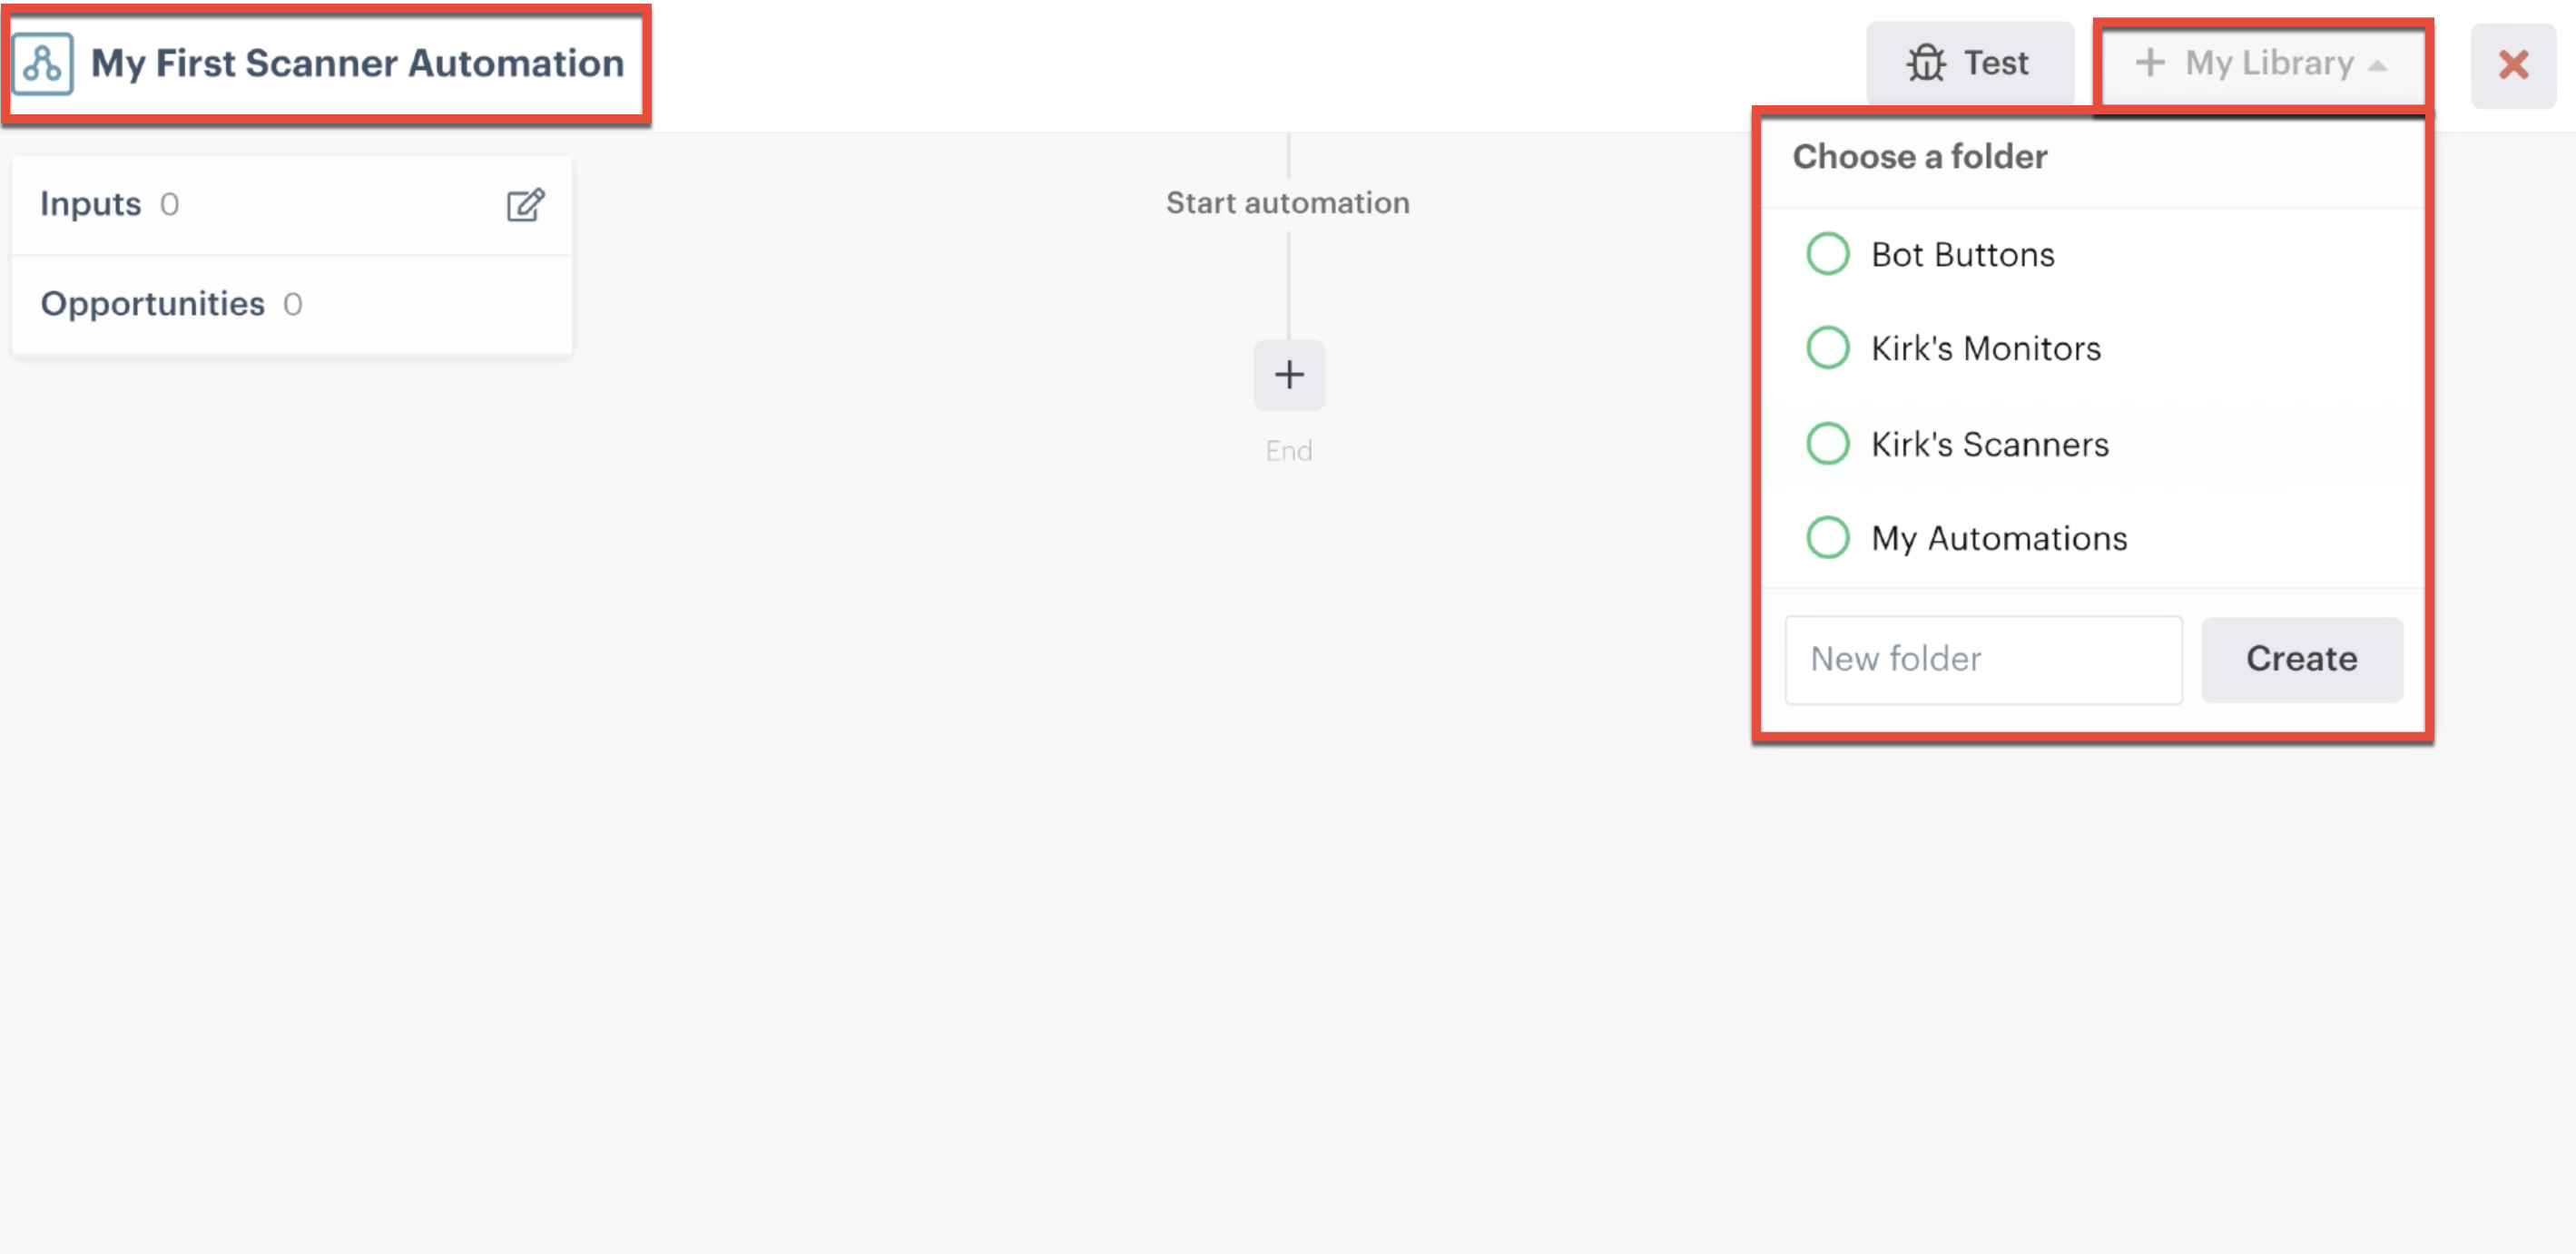Collapse My Library using the caret arrow
This screenshot has width=2576, height=1254.
[2379, 65]
